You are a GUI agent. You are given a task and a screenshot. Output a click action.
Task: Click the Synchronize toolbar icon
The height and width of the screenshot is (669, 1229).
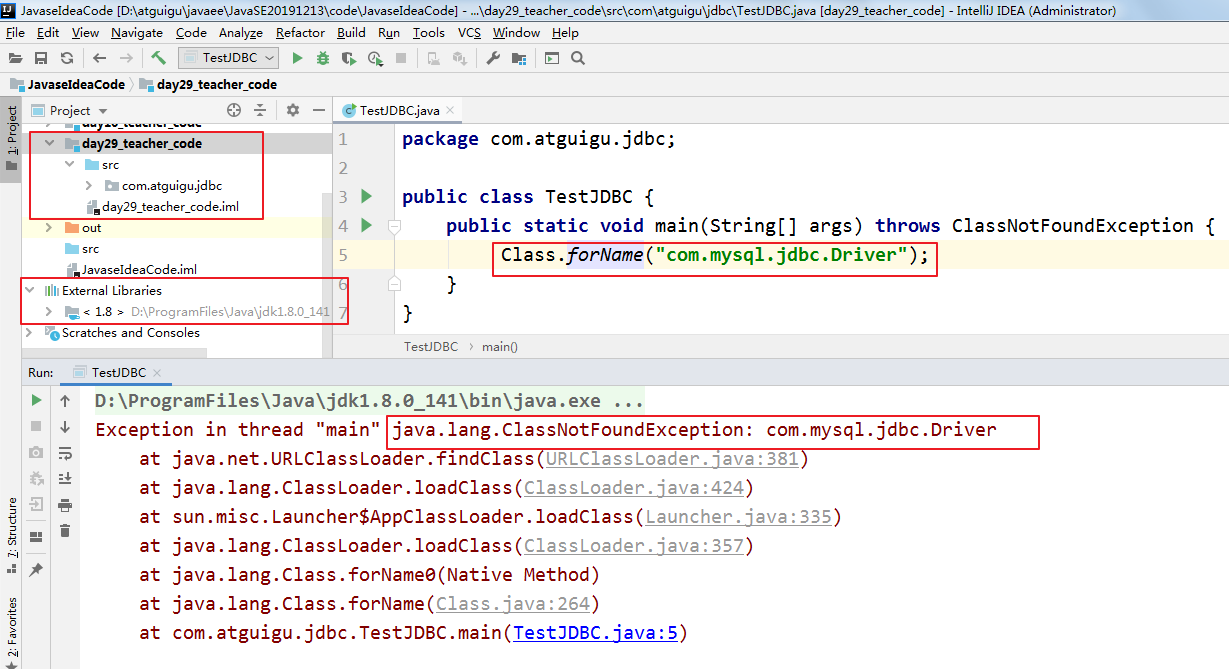(66, 58)
